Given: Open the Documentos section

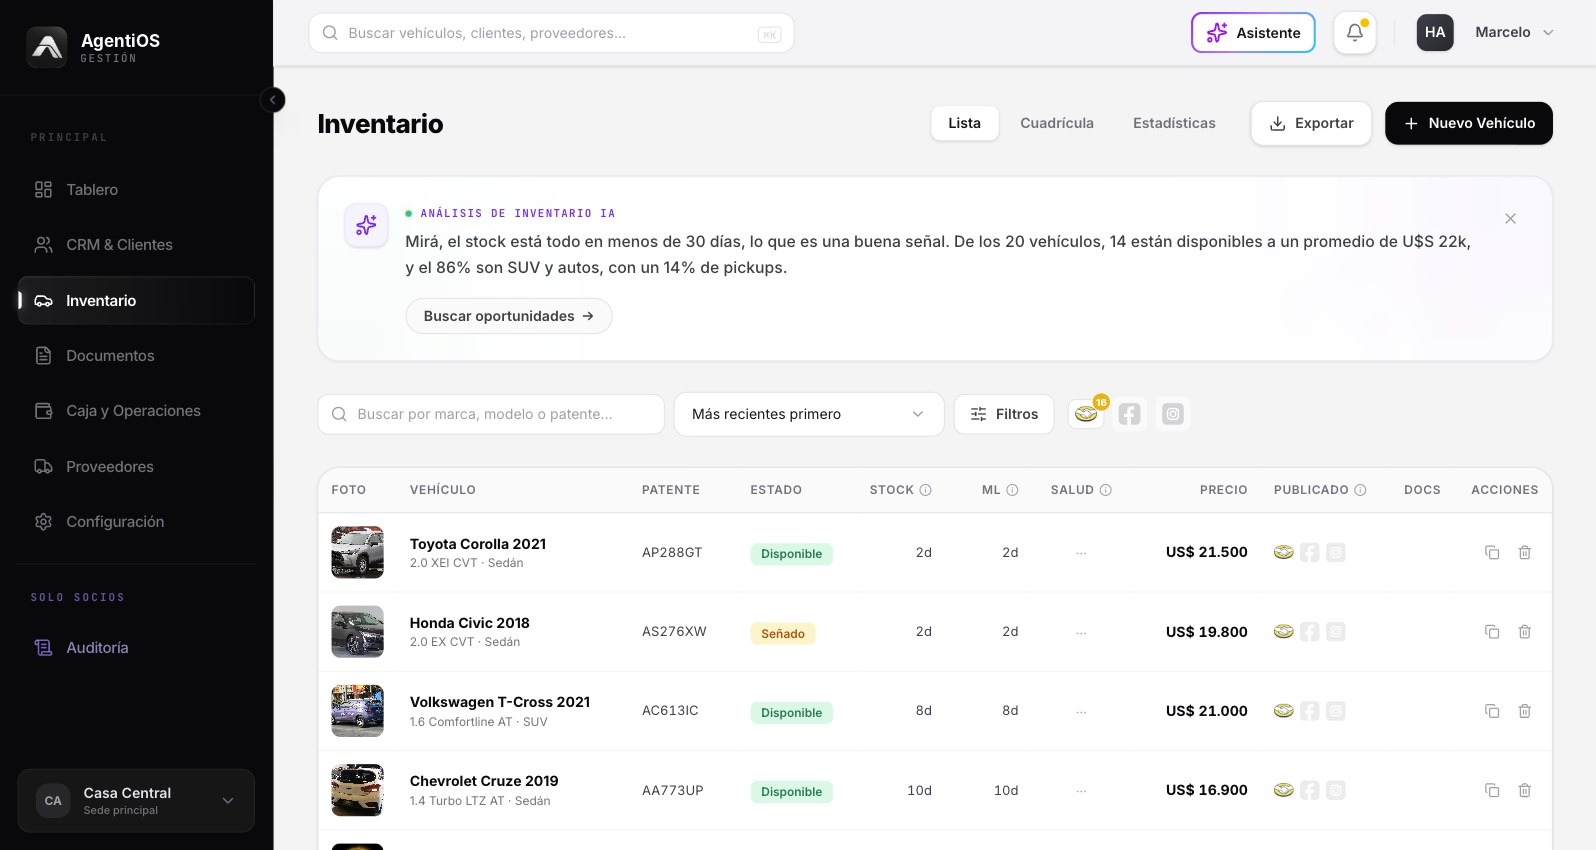Looking at the screenshot, I should tap(136, 356).
